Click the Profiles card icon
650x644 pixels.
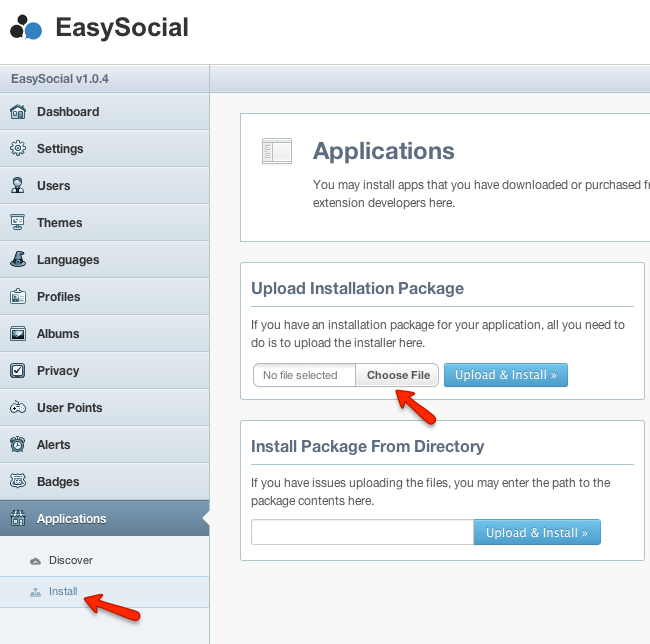point(18,297)
